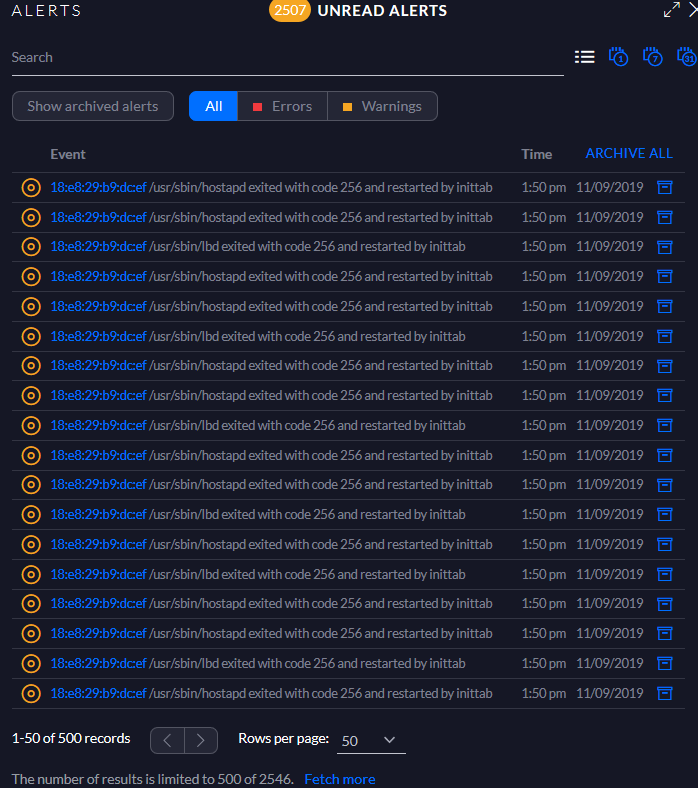Open MAC address link in first lbd alert
Image resolution: width=699 pixels, height=788 pixels.
coord(98,247)
